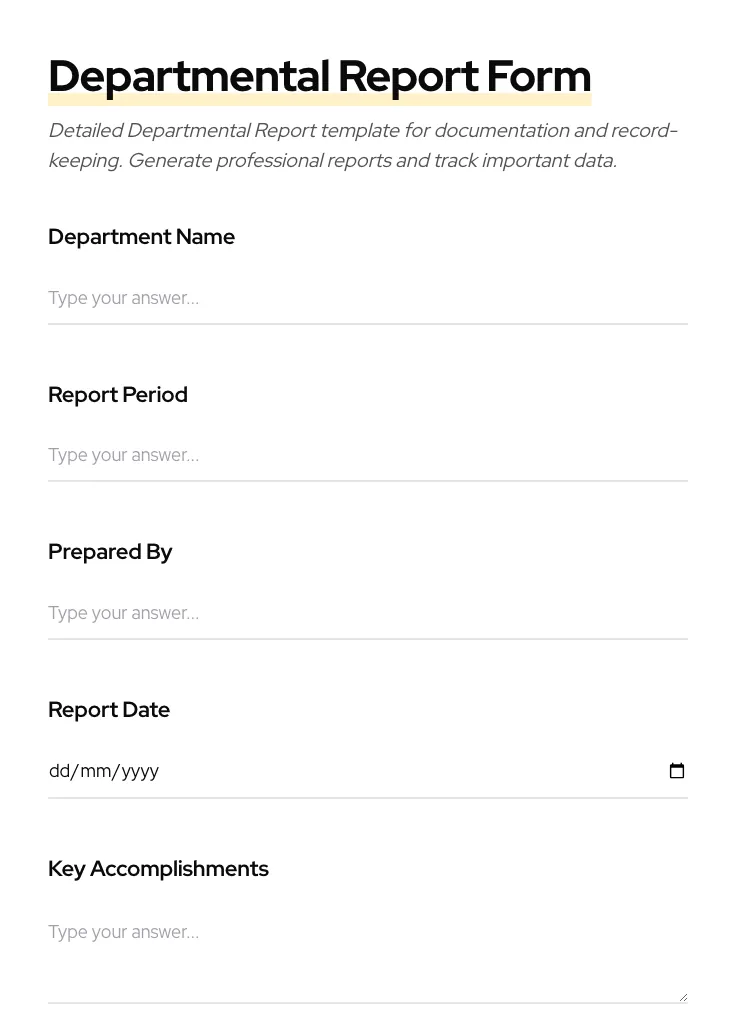Click the Prepared By answer field

point(300,613)
